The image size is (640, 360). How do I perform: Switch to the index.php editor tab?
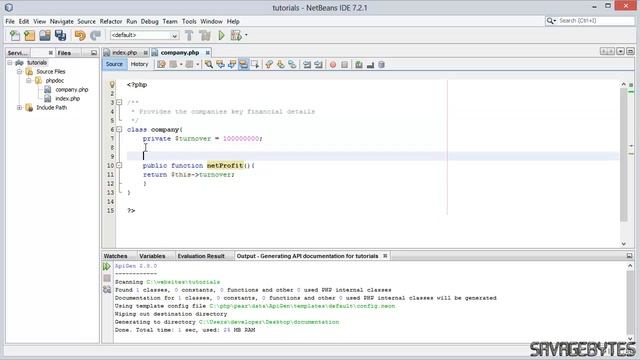(x=124, y=53)
